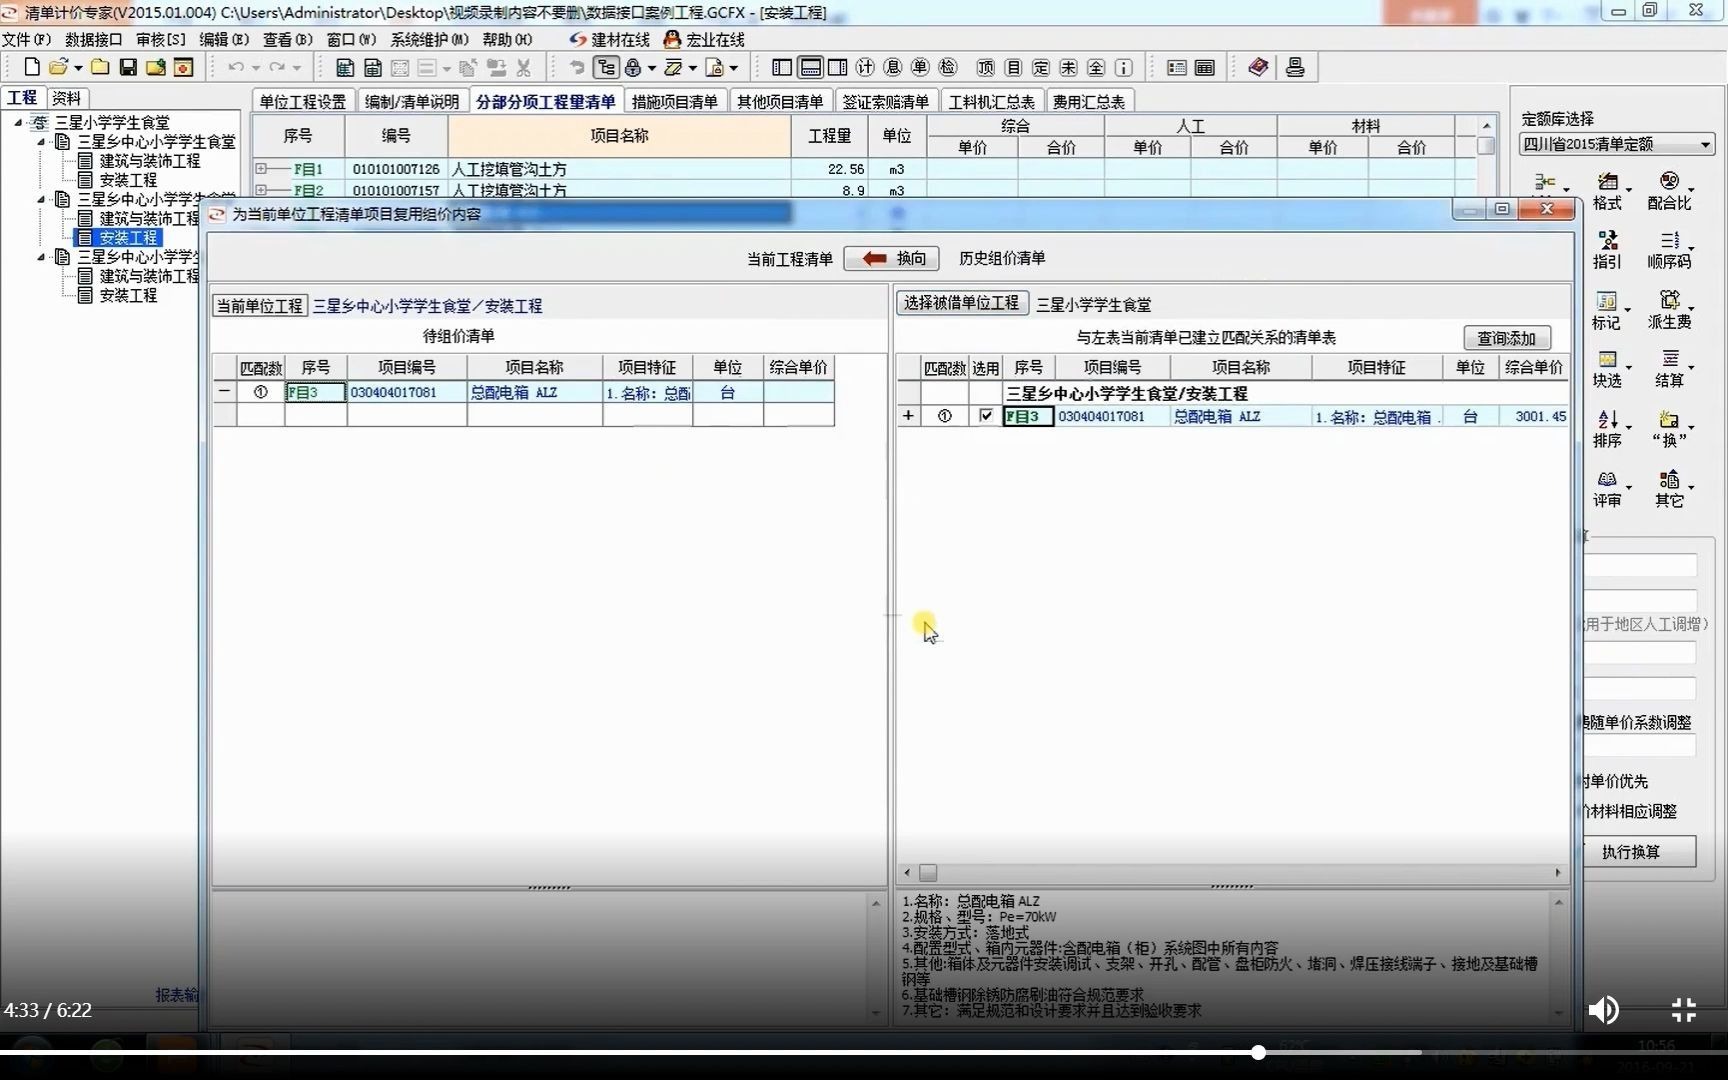1728x1080 pixels.
Task: Click the 排序 sort tool icon
Action: tap(1607, 429)
